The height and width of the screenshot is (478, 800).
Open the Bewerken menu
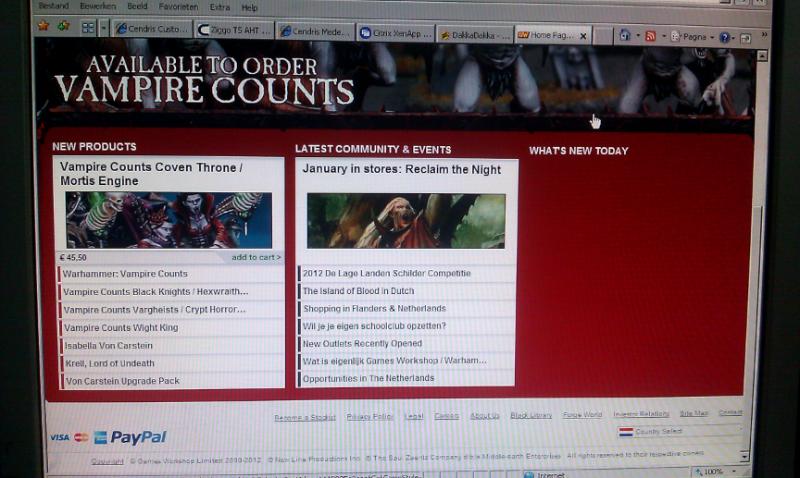(x=98, y=6)
